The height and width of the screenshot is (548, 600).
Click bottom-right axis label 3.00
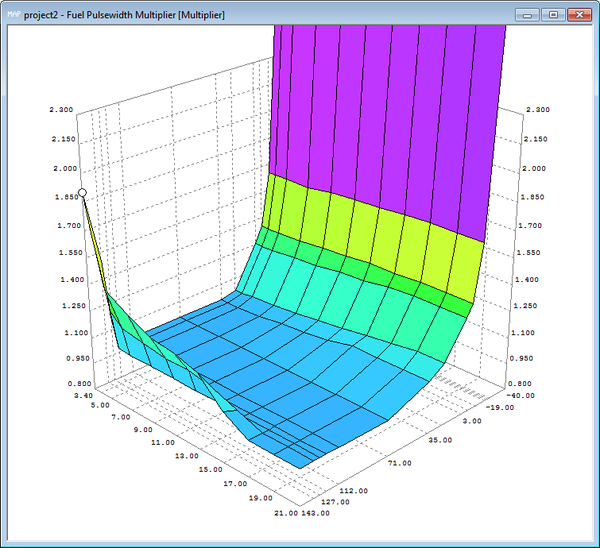[472, 421]
